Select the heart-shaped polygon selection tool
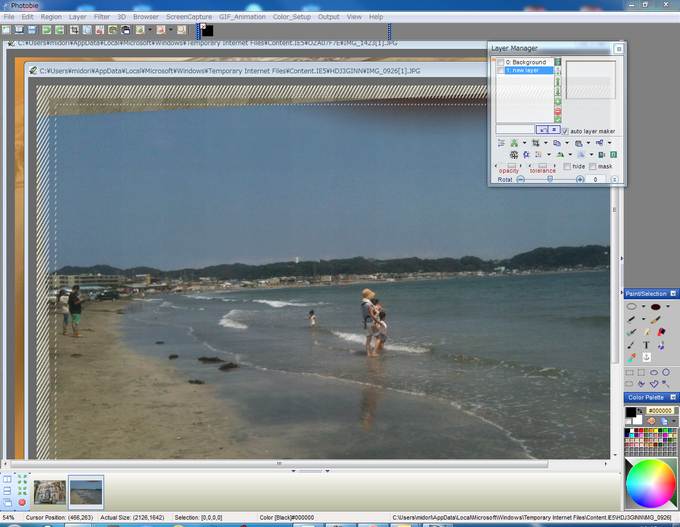 click(x=654, y=384)
